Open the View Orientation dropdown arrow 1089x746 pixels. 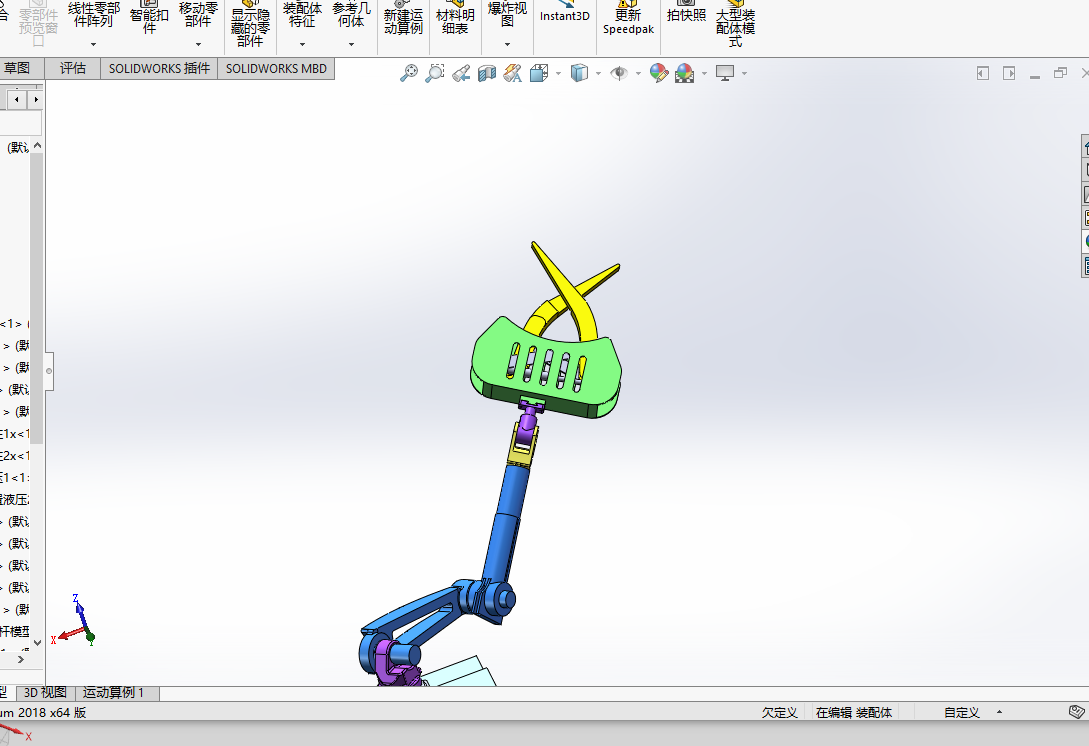558,74
